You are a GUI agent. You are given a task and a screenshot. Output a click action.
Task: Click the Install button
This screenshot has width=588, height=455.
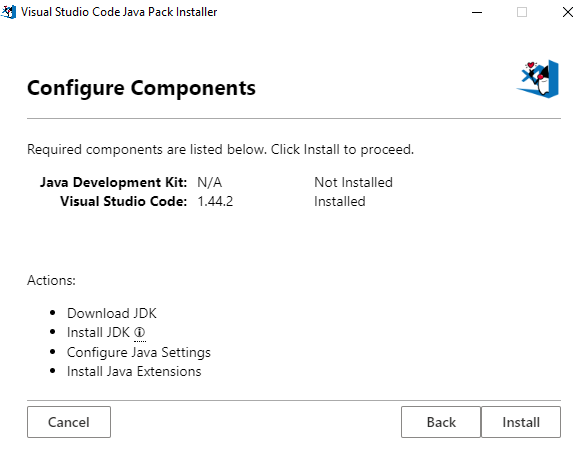click(x=520, y=422)
